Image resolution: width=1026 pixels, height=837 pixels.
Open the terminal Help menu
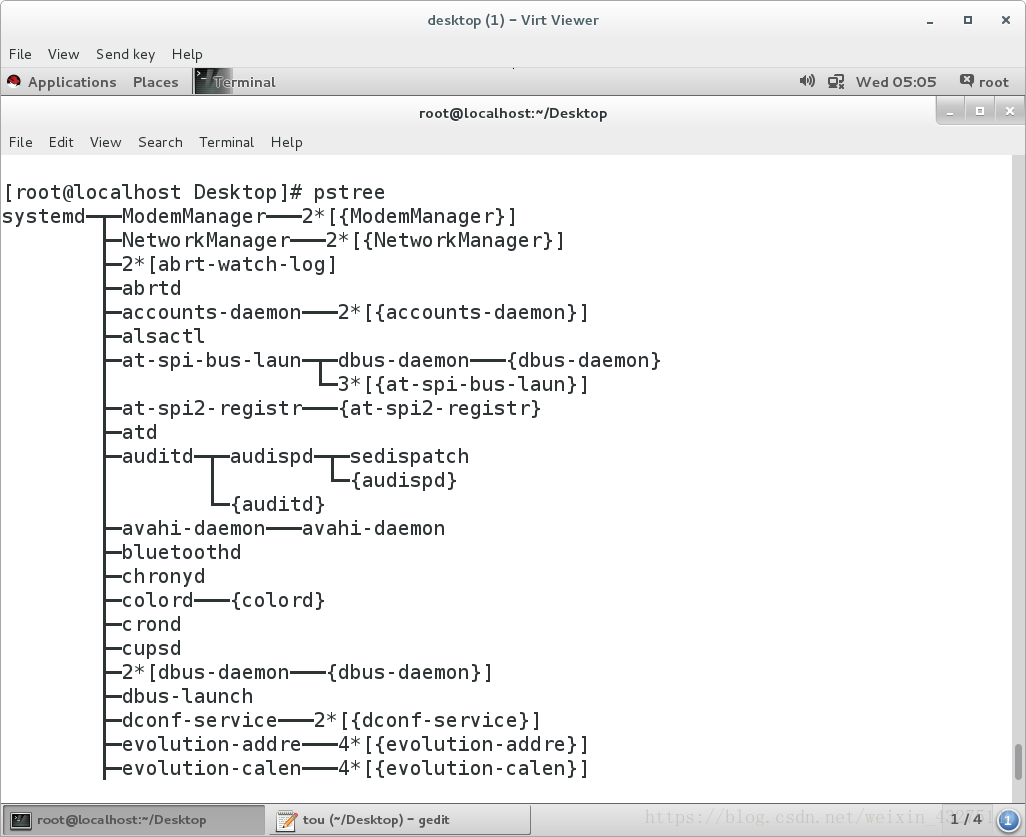pyautogui.click(x=287, y=142)
